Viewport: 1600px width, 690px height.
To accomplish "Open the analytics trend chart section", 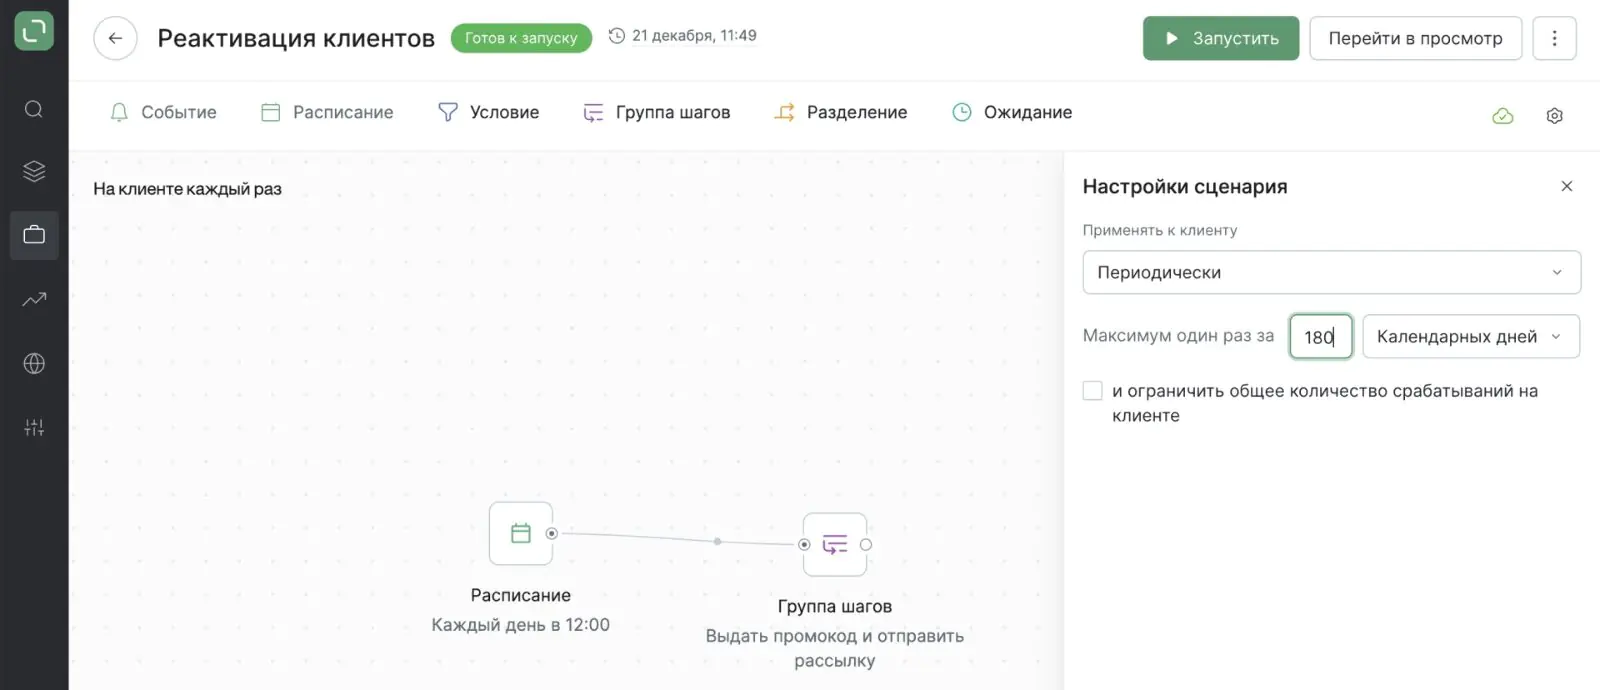I will (x=34, y=299).
